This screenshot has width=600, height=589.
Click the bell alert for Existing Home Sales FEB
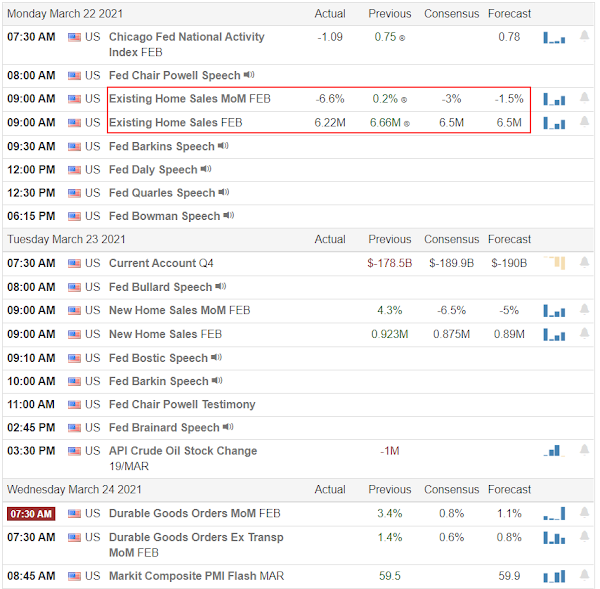[584, 122]
